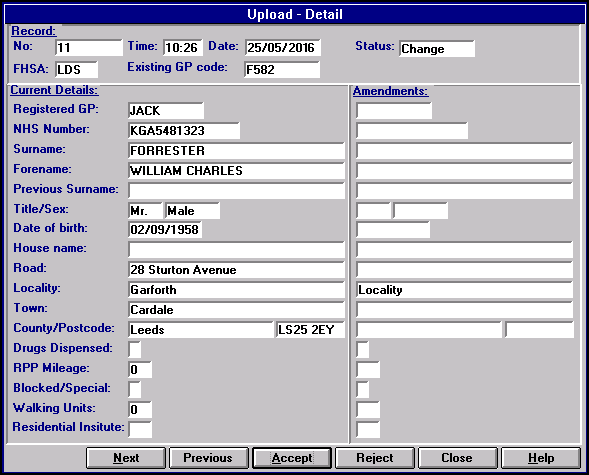Tick the amendments Drugs Dispensed checkbox
This screenshot has height=475, width=589.
click(x=362, y=350)
